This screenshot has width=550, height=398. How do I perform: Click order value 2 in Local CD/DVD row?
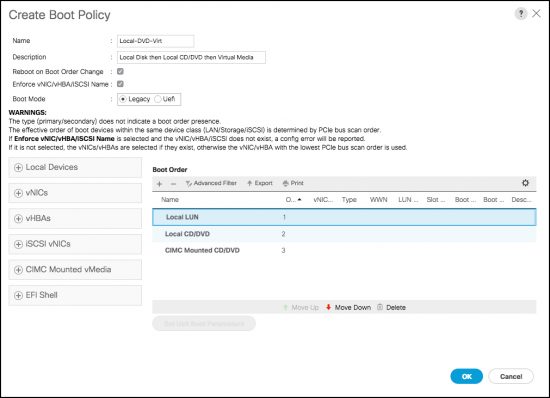tap(283, 234)
